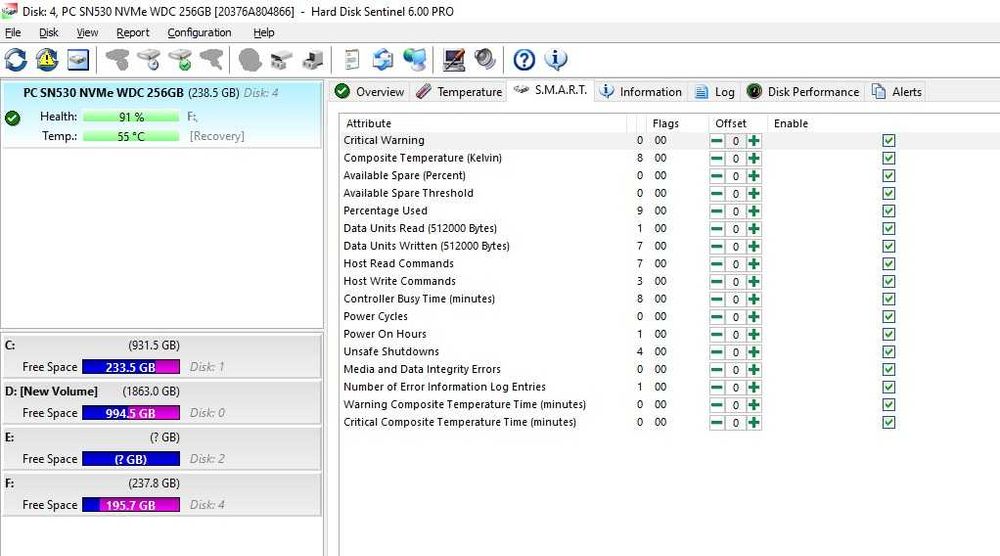Decrease offset for Data Units Read
This screenshot has height=556, width=1000.
click(x=717, y=228)
